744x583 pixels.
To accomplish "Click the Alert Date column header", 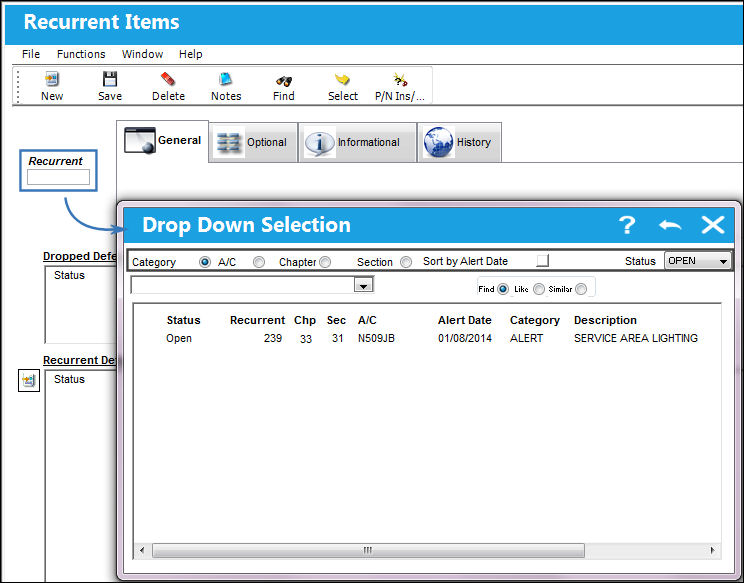I will tap(465, 320).
